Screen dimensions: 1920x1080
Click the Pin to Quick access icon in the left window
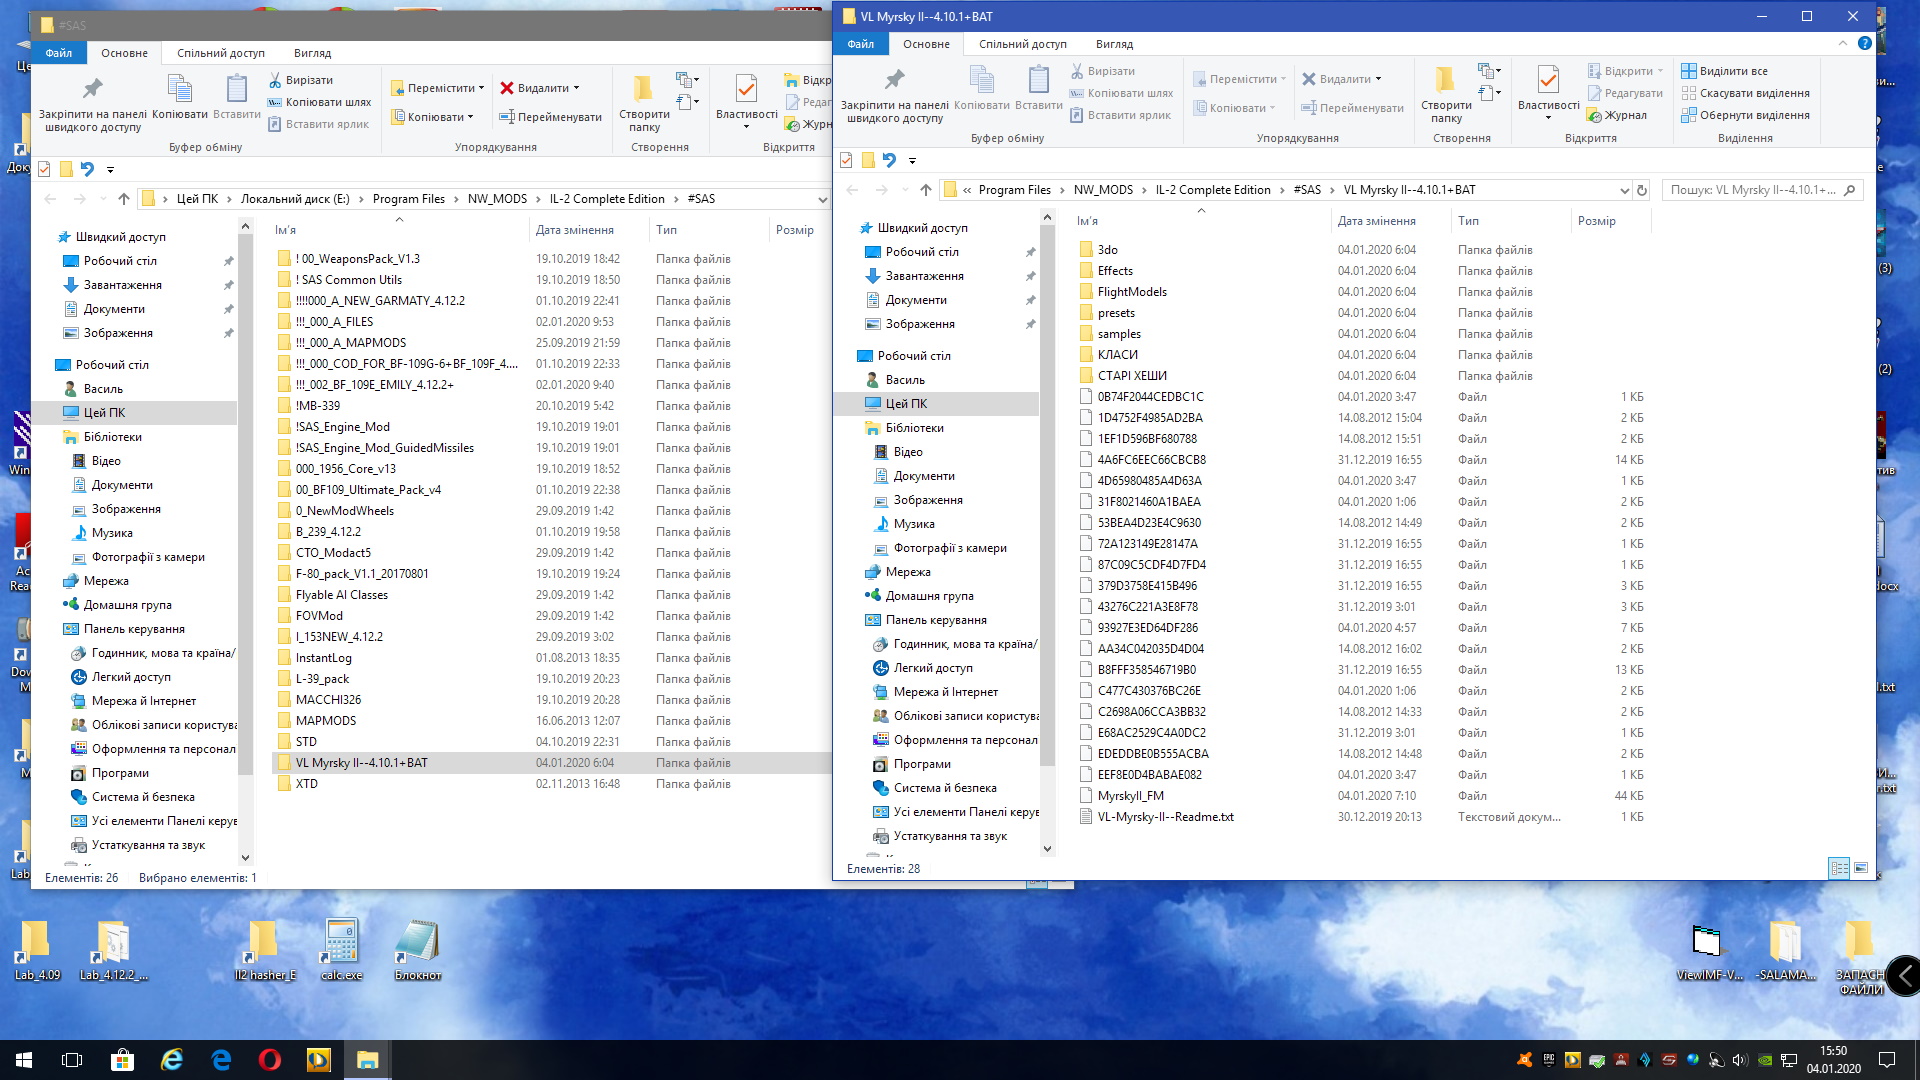[x=92, y=90]
